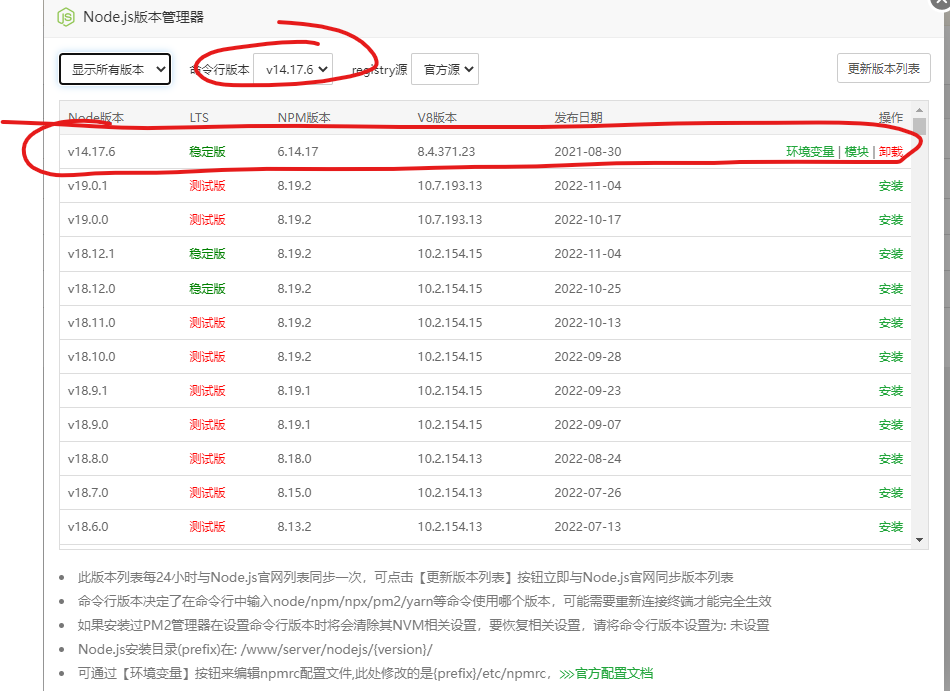950x691 pixels.
Task: Install Node v18.12.1
Action: [x=891, y=254]
